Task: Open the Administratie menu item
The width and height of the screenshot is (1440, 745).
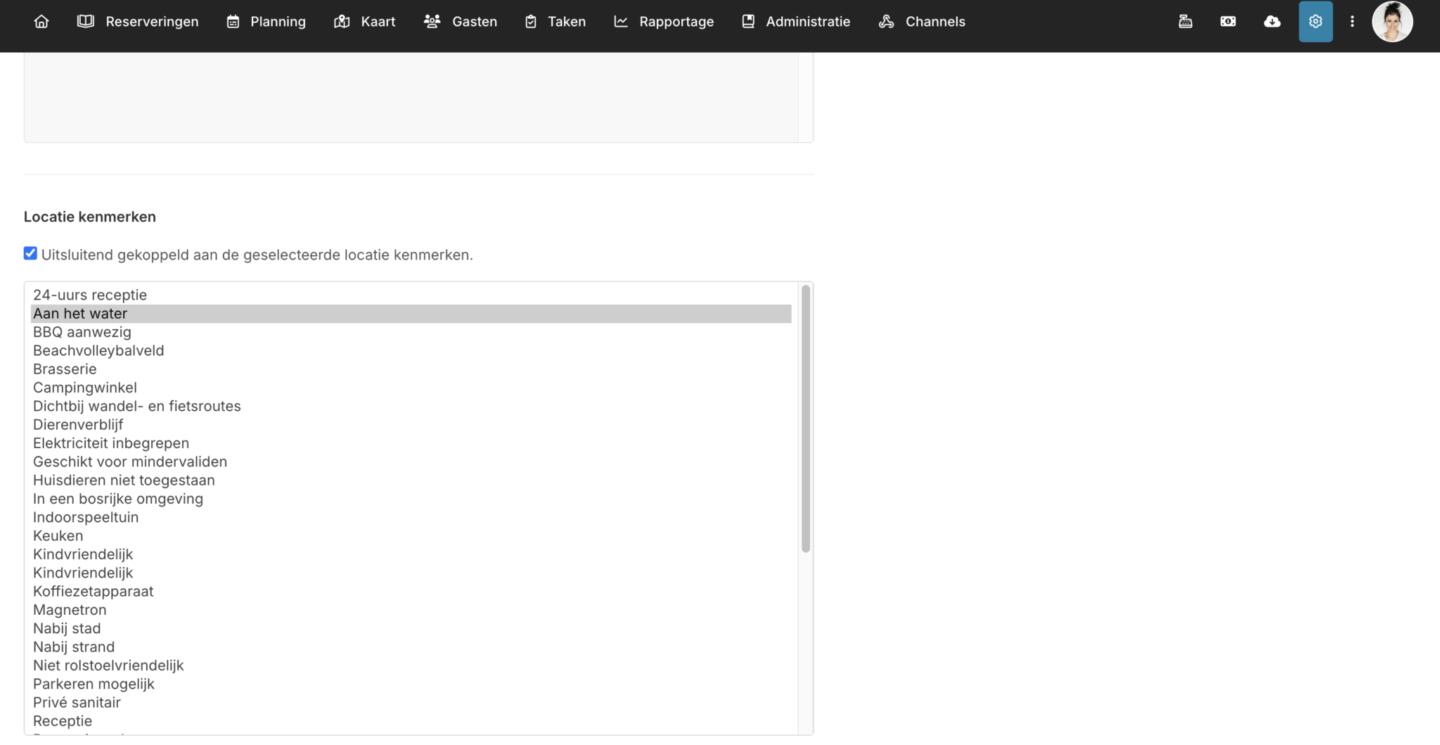Action: click(796, 21)
